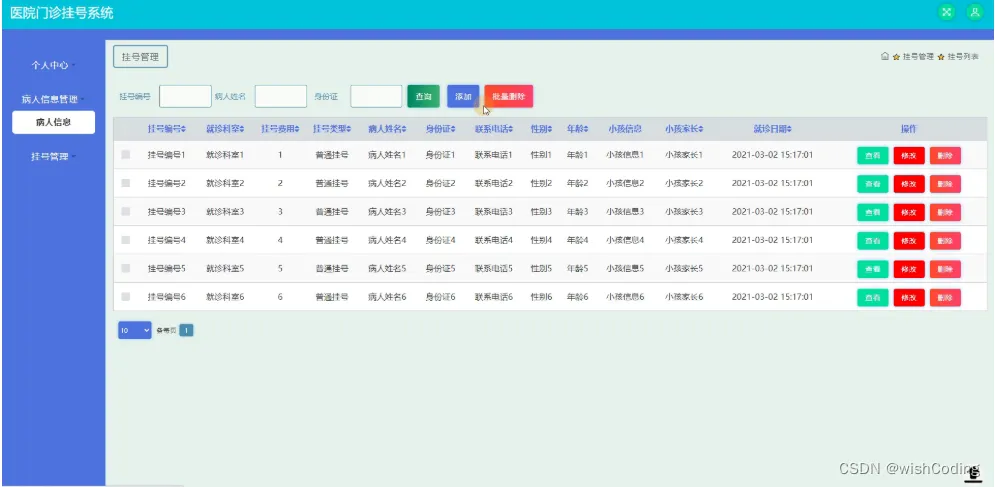This screenshot has width=995, height=487.
Task: Select cell 身份证1
Action: pyautogui.click(x=440, y=155)
